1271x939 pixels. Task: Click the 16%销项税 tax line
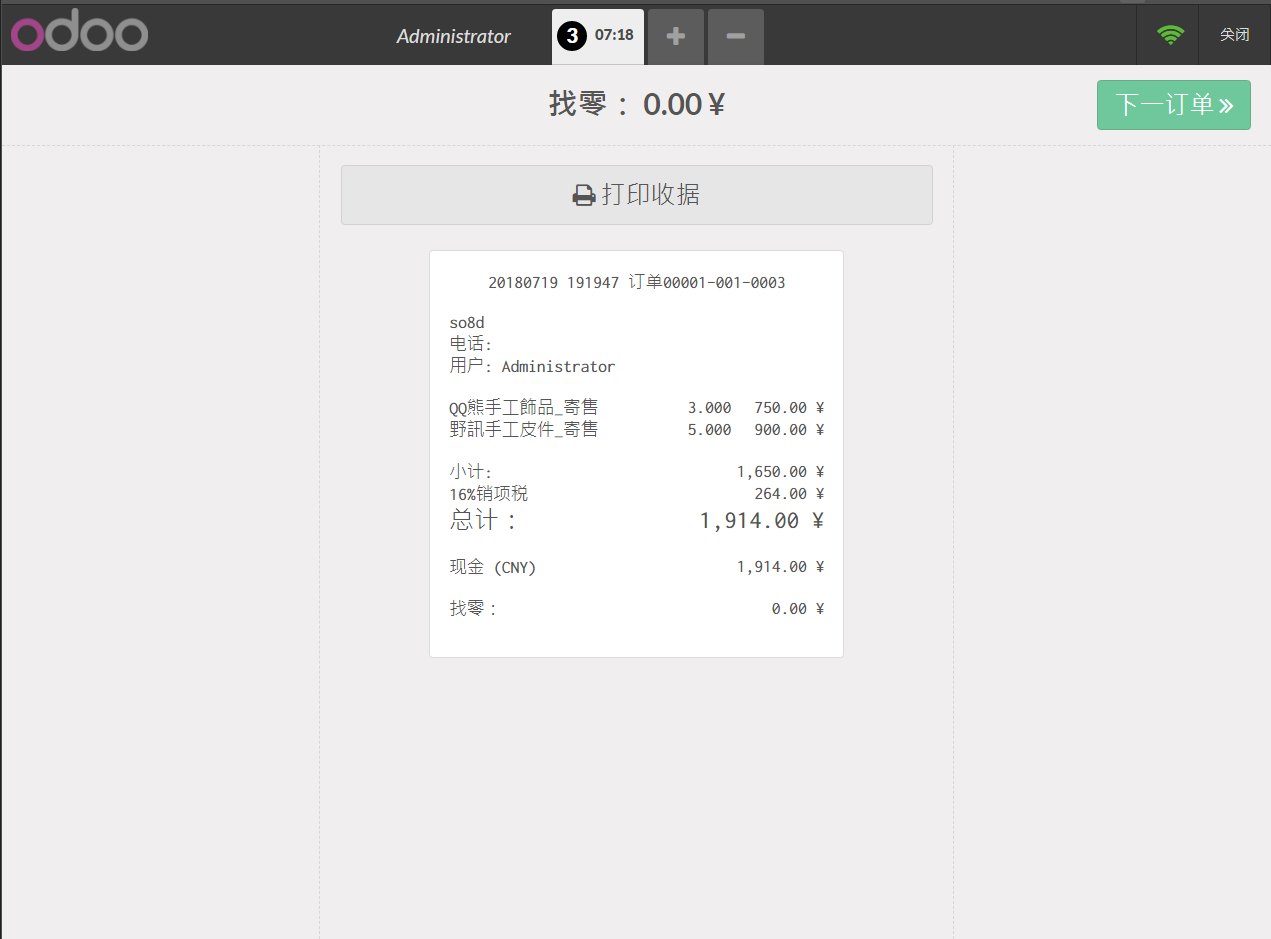pos(637,494)
